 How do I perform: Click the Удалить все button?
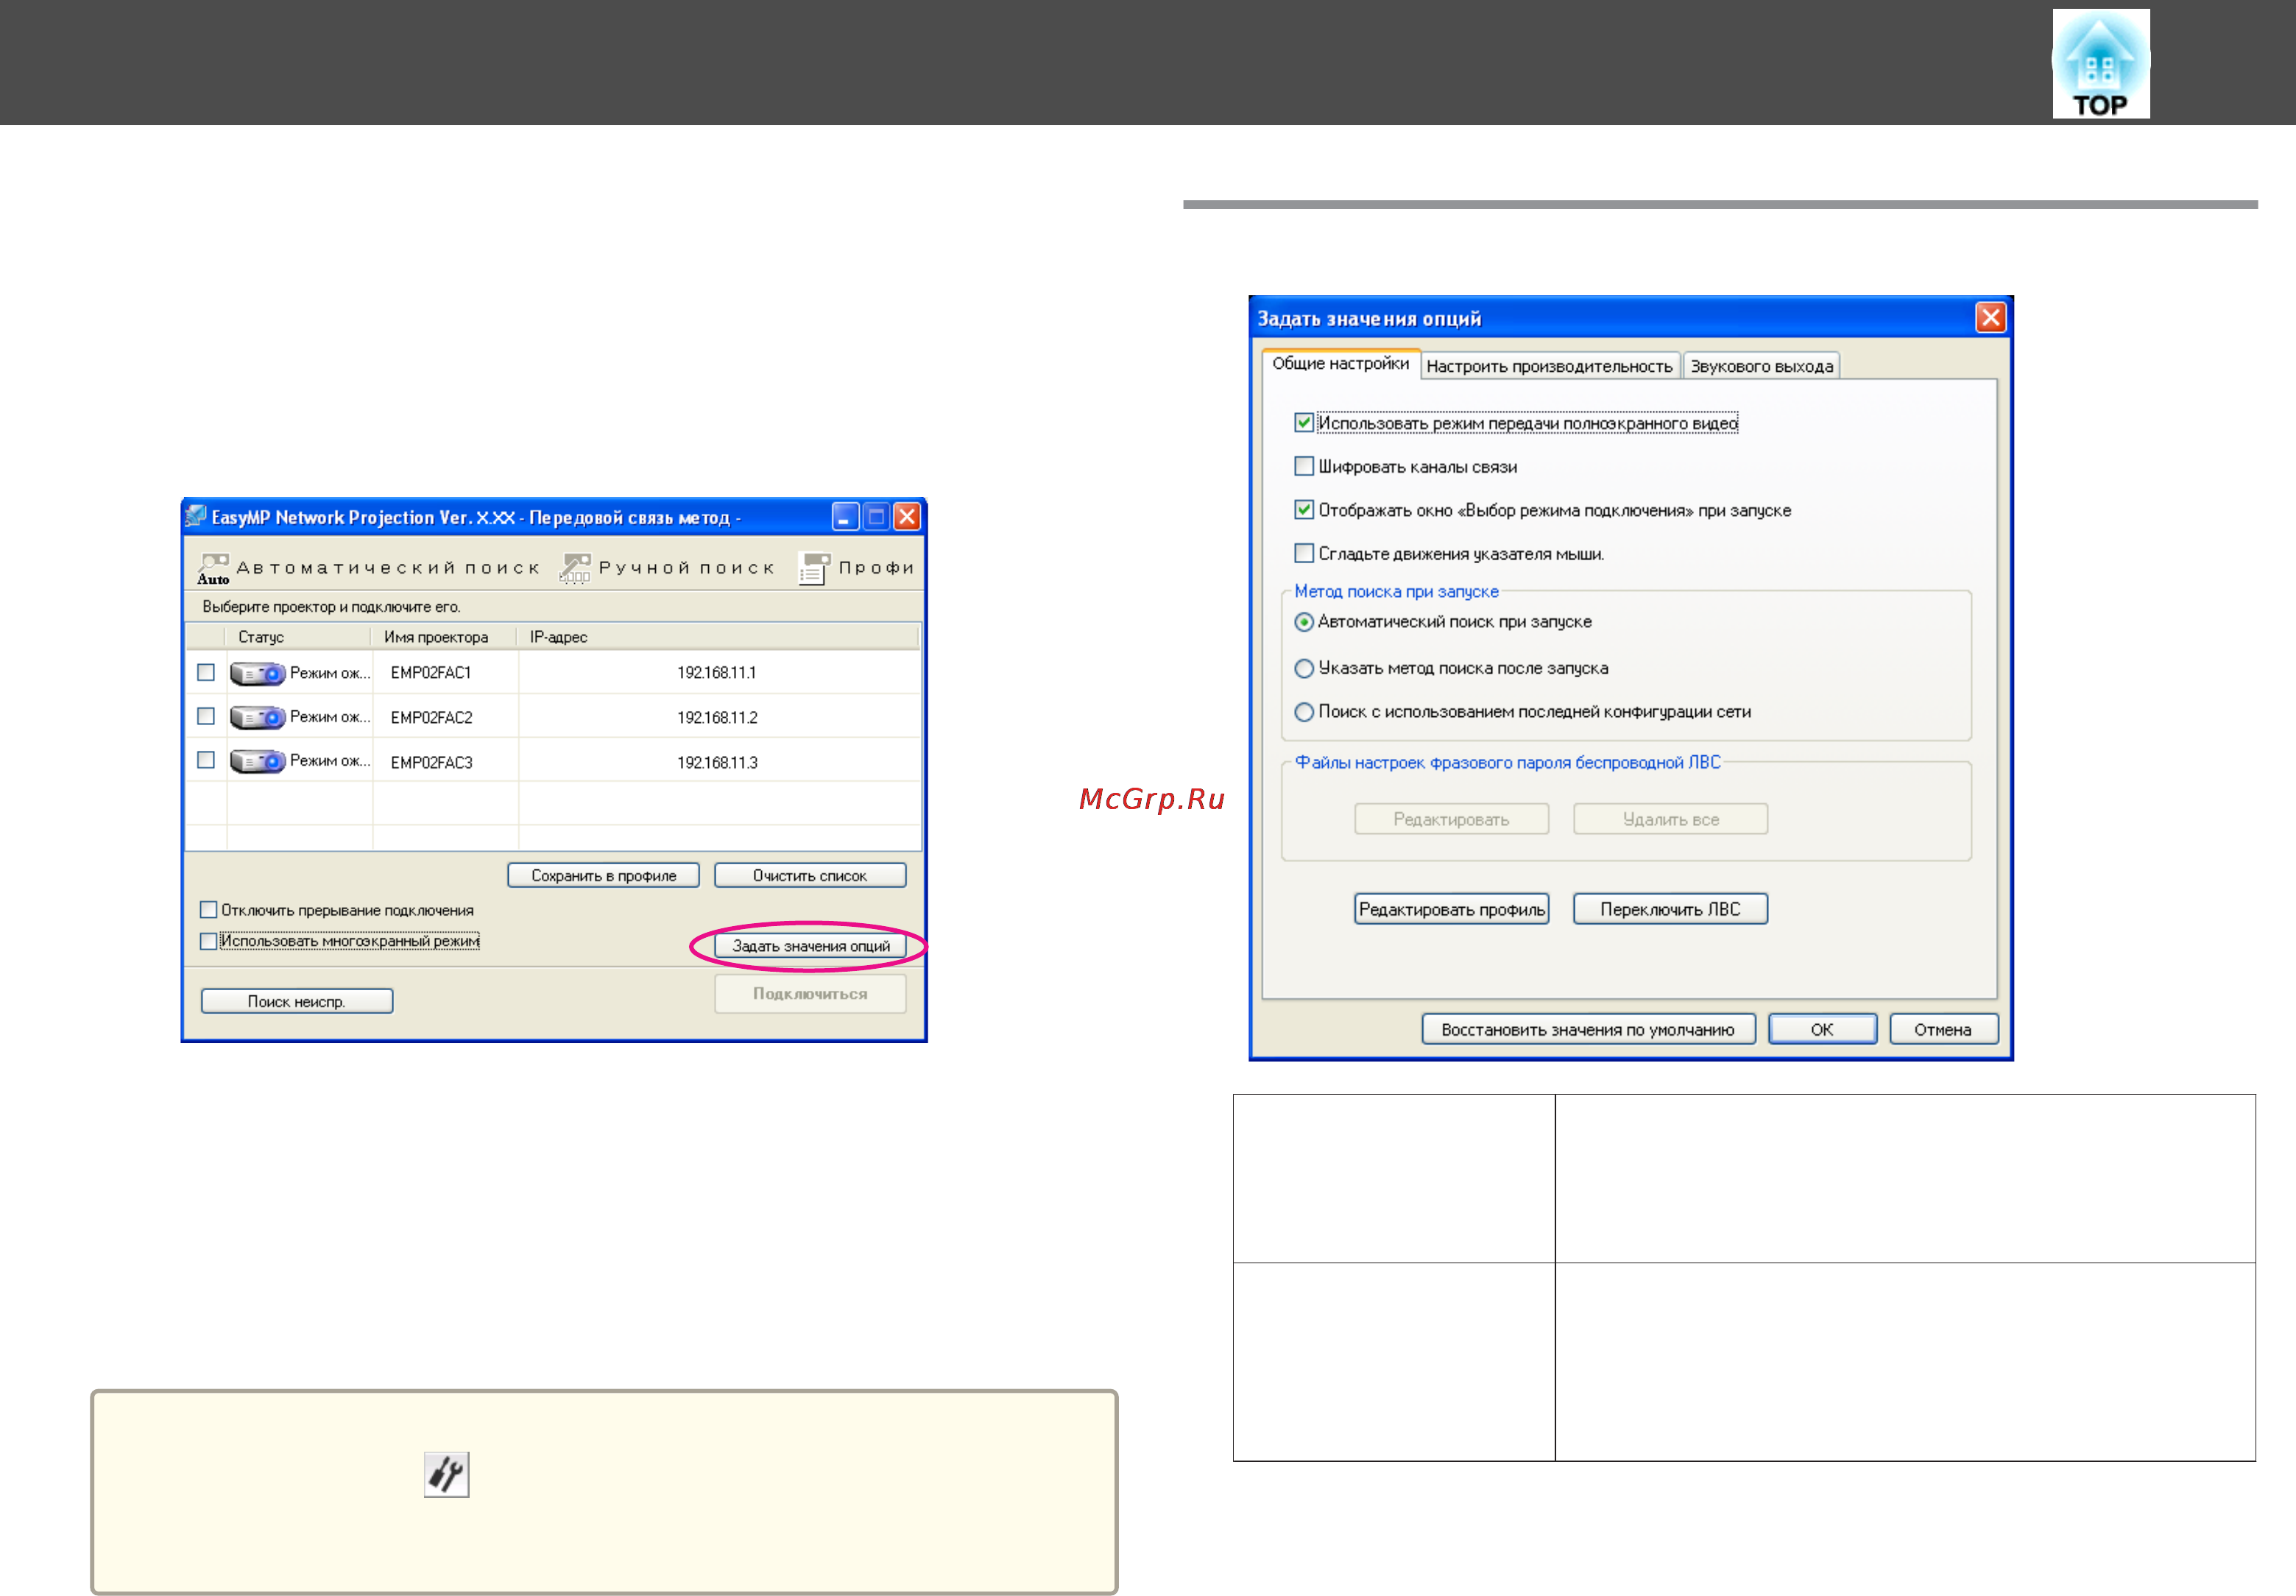[1670, 819]
